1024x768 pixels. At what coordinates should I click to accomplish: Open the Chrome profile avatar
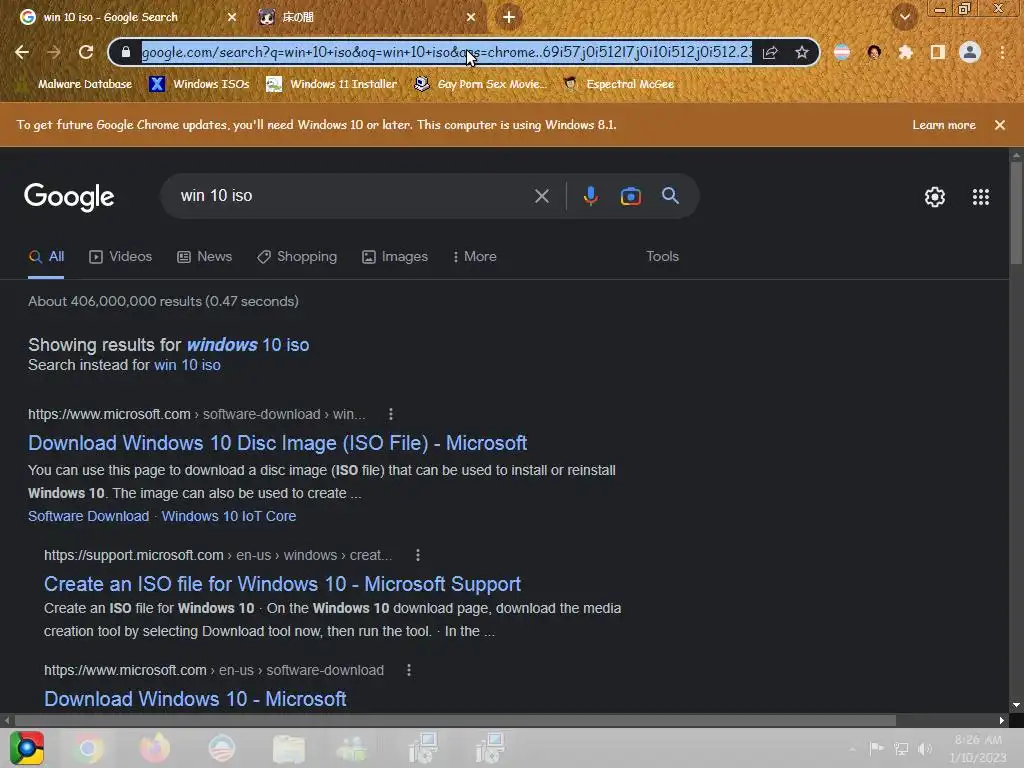coord(970,52)
